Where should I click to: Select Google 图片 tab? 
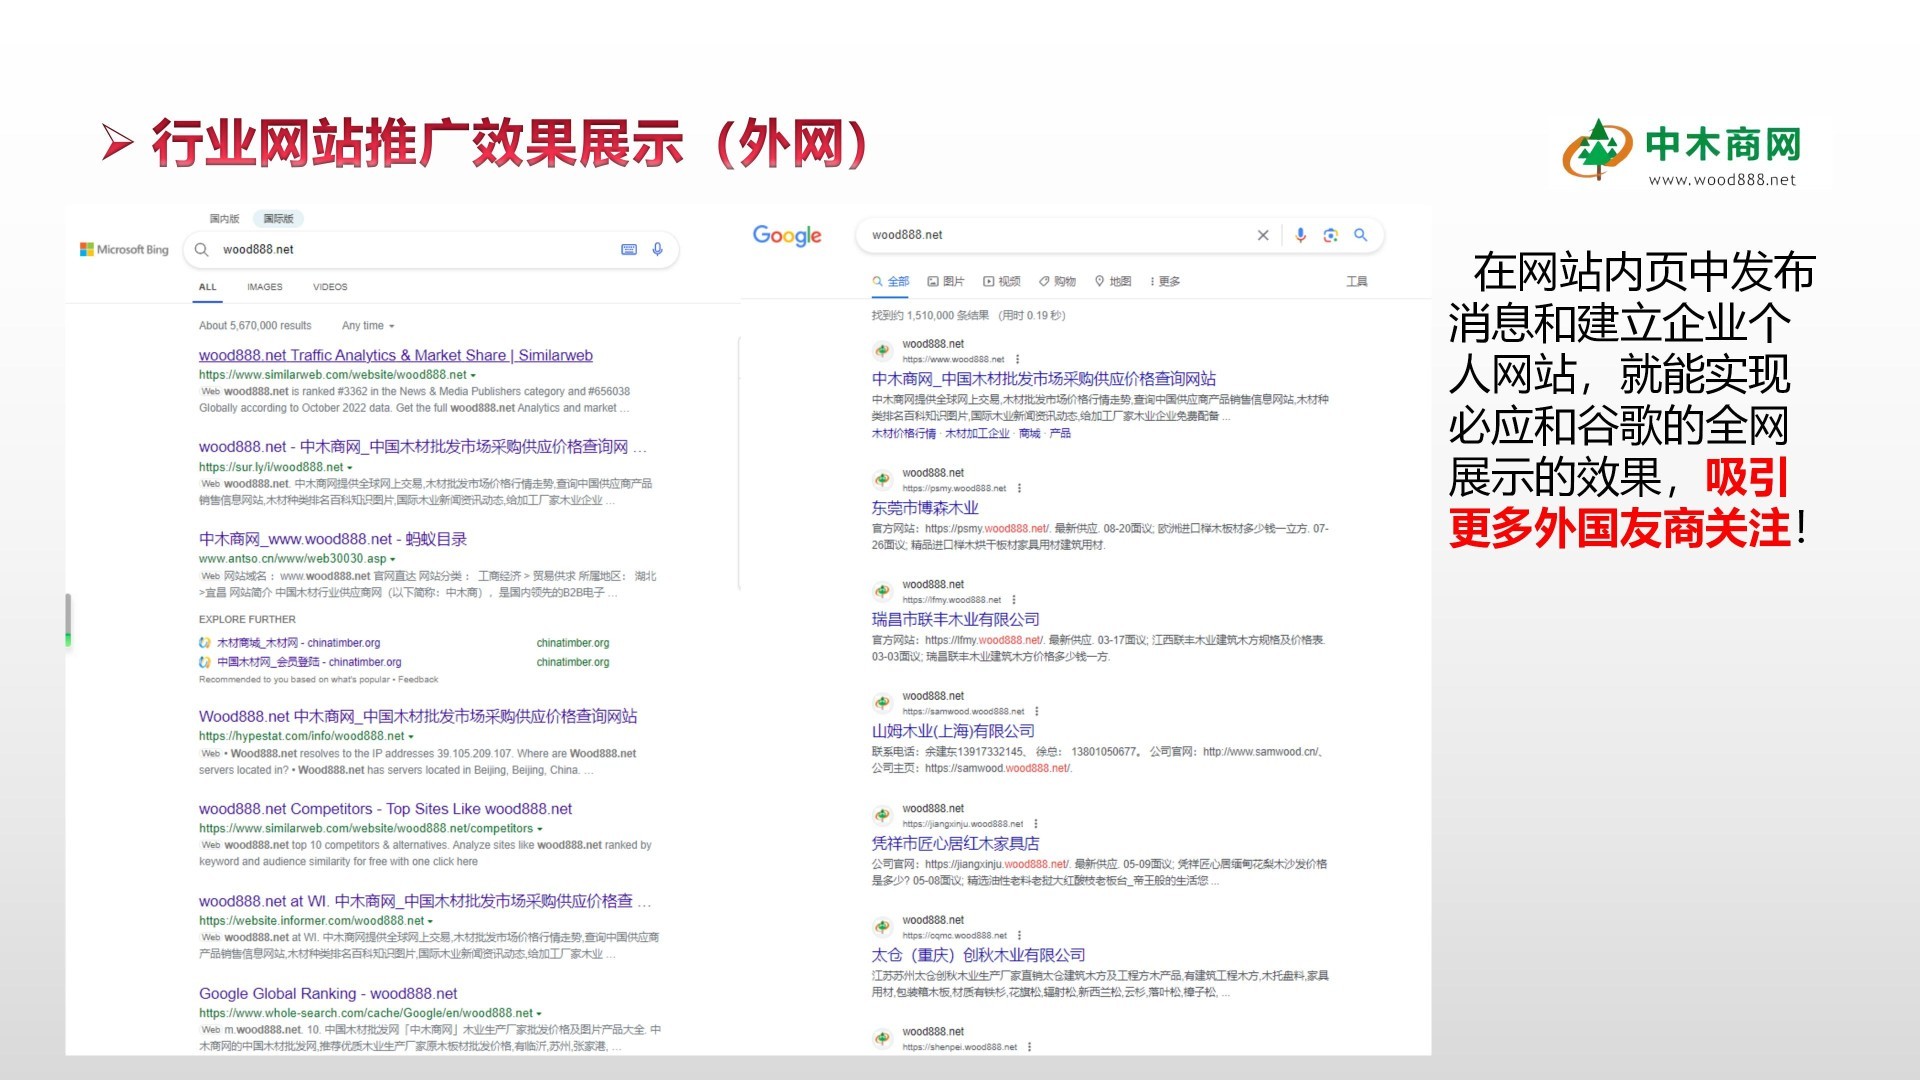click(x=946, y=282)
